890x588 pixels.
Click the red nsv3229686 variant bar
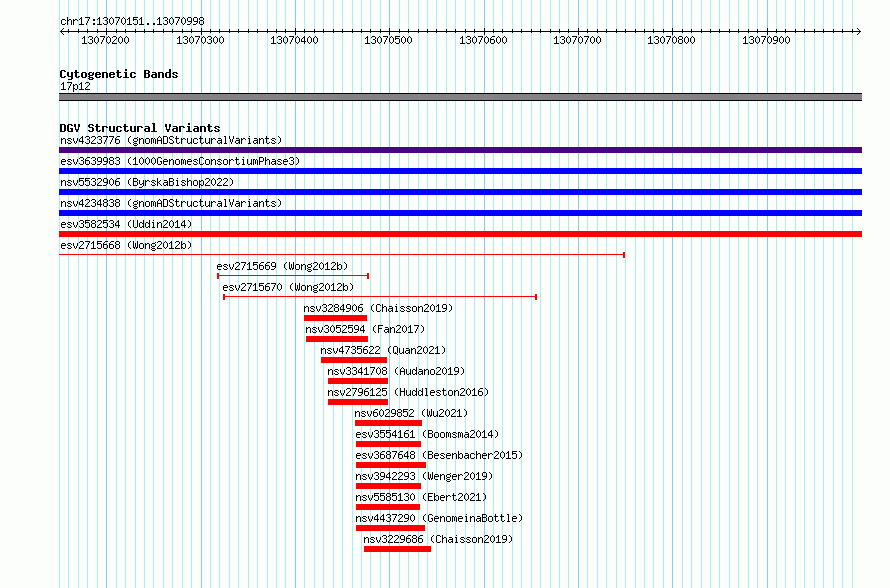tap(397, 549)
